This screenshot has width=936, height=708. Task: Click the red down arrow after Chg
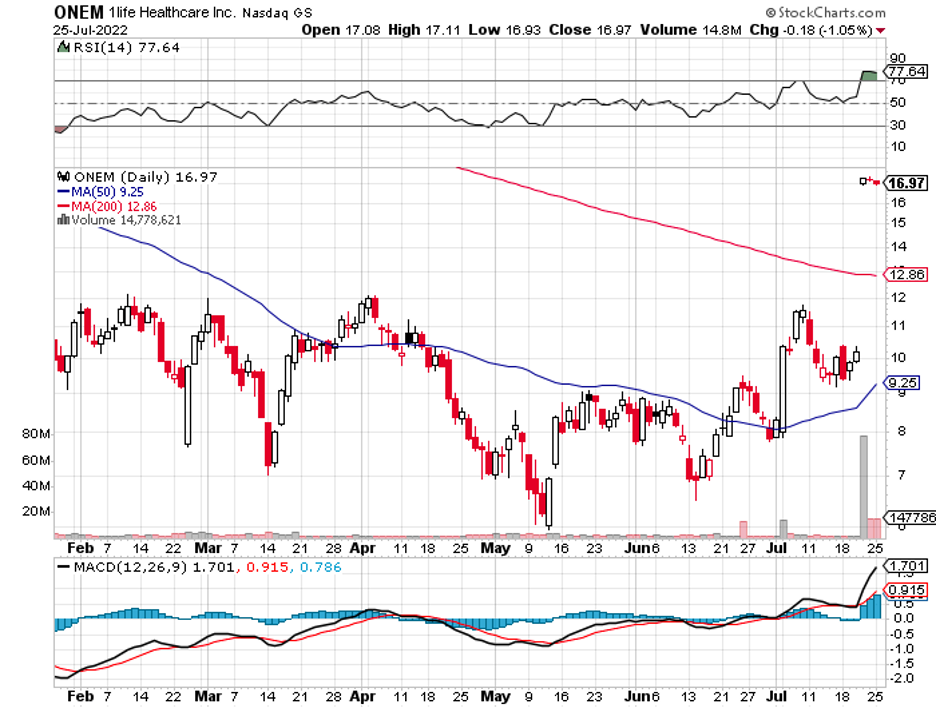(880, 30)
